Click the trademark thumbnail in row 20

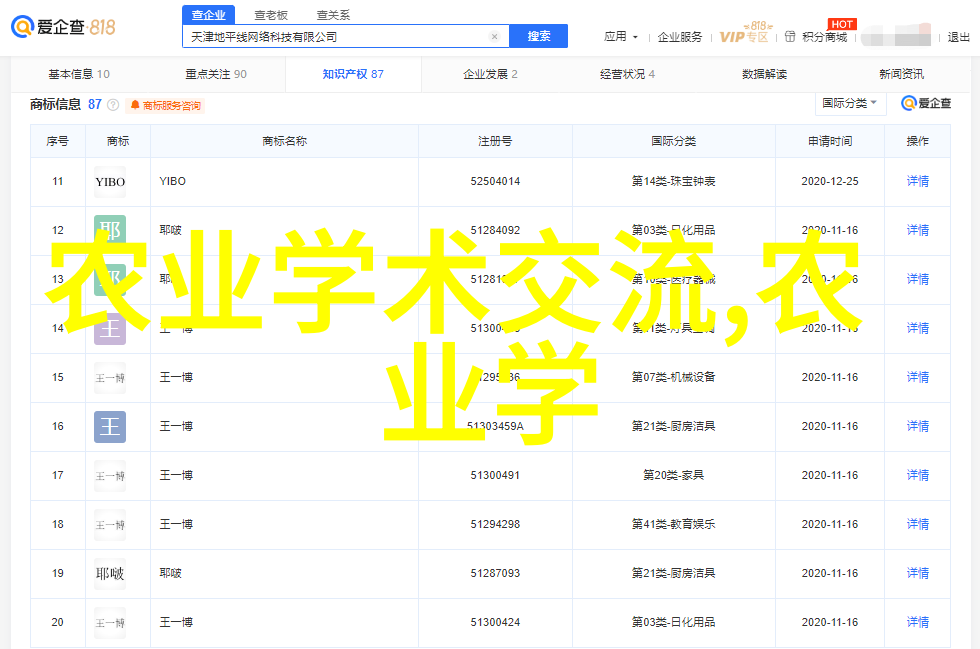pos(110,623)
